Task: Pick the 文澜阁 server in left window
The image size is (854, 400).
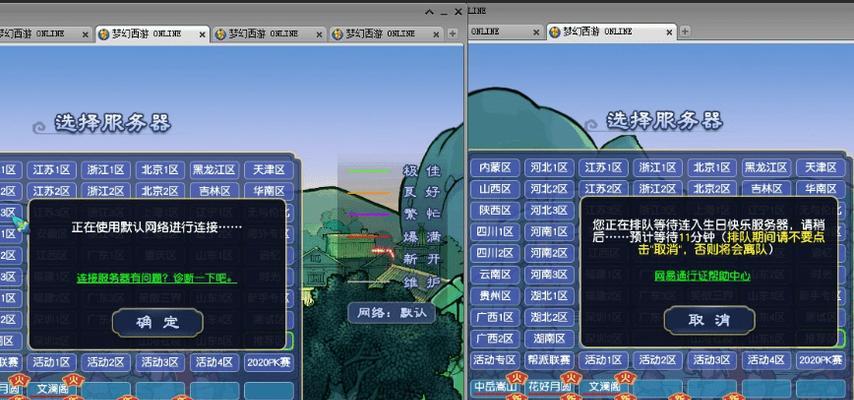Action: pos(52,389)
